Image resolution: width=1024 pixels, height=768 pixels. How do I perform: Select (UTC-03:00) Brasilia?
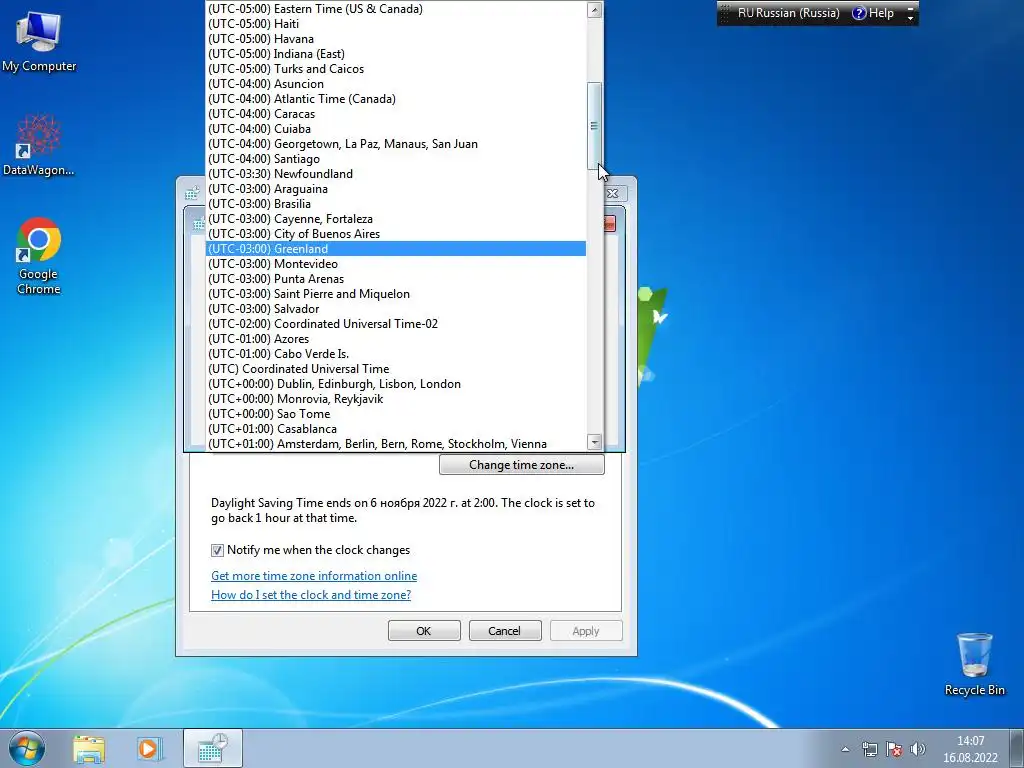396,204
